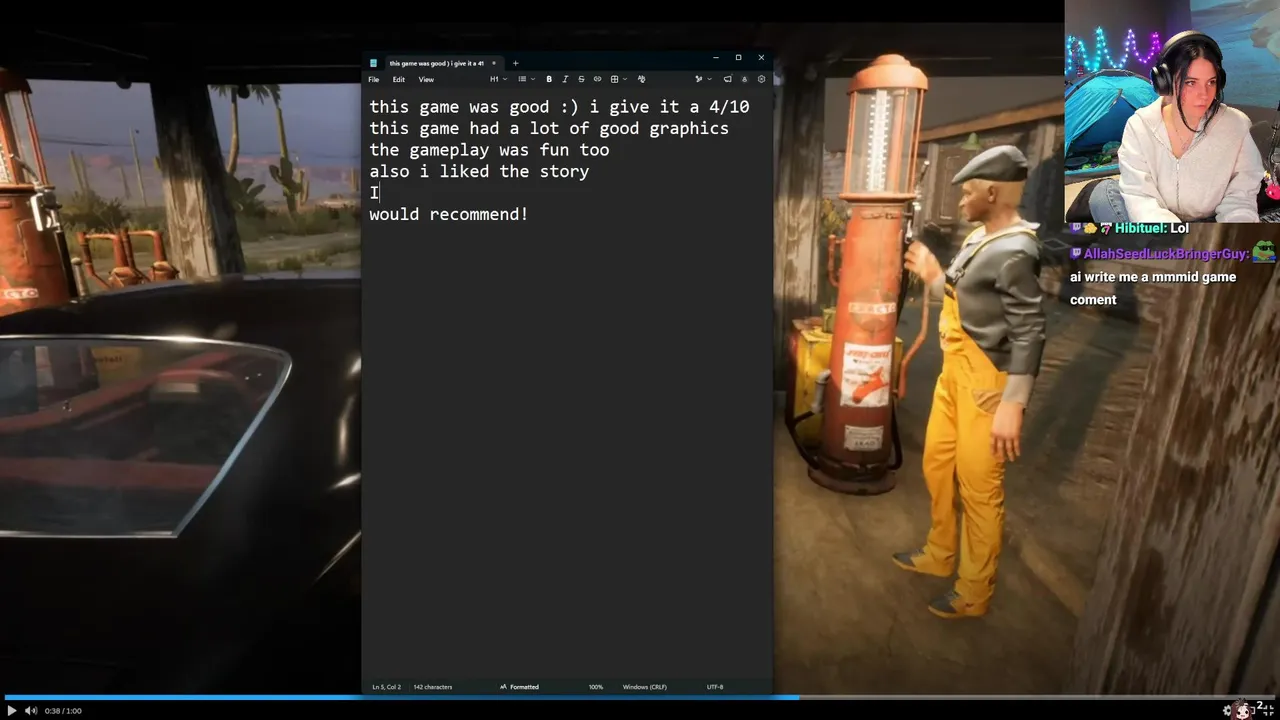Click the text 'also i liked the story'
Viewport: 1280px width, 720px height.
479,171
